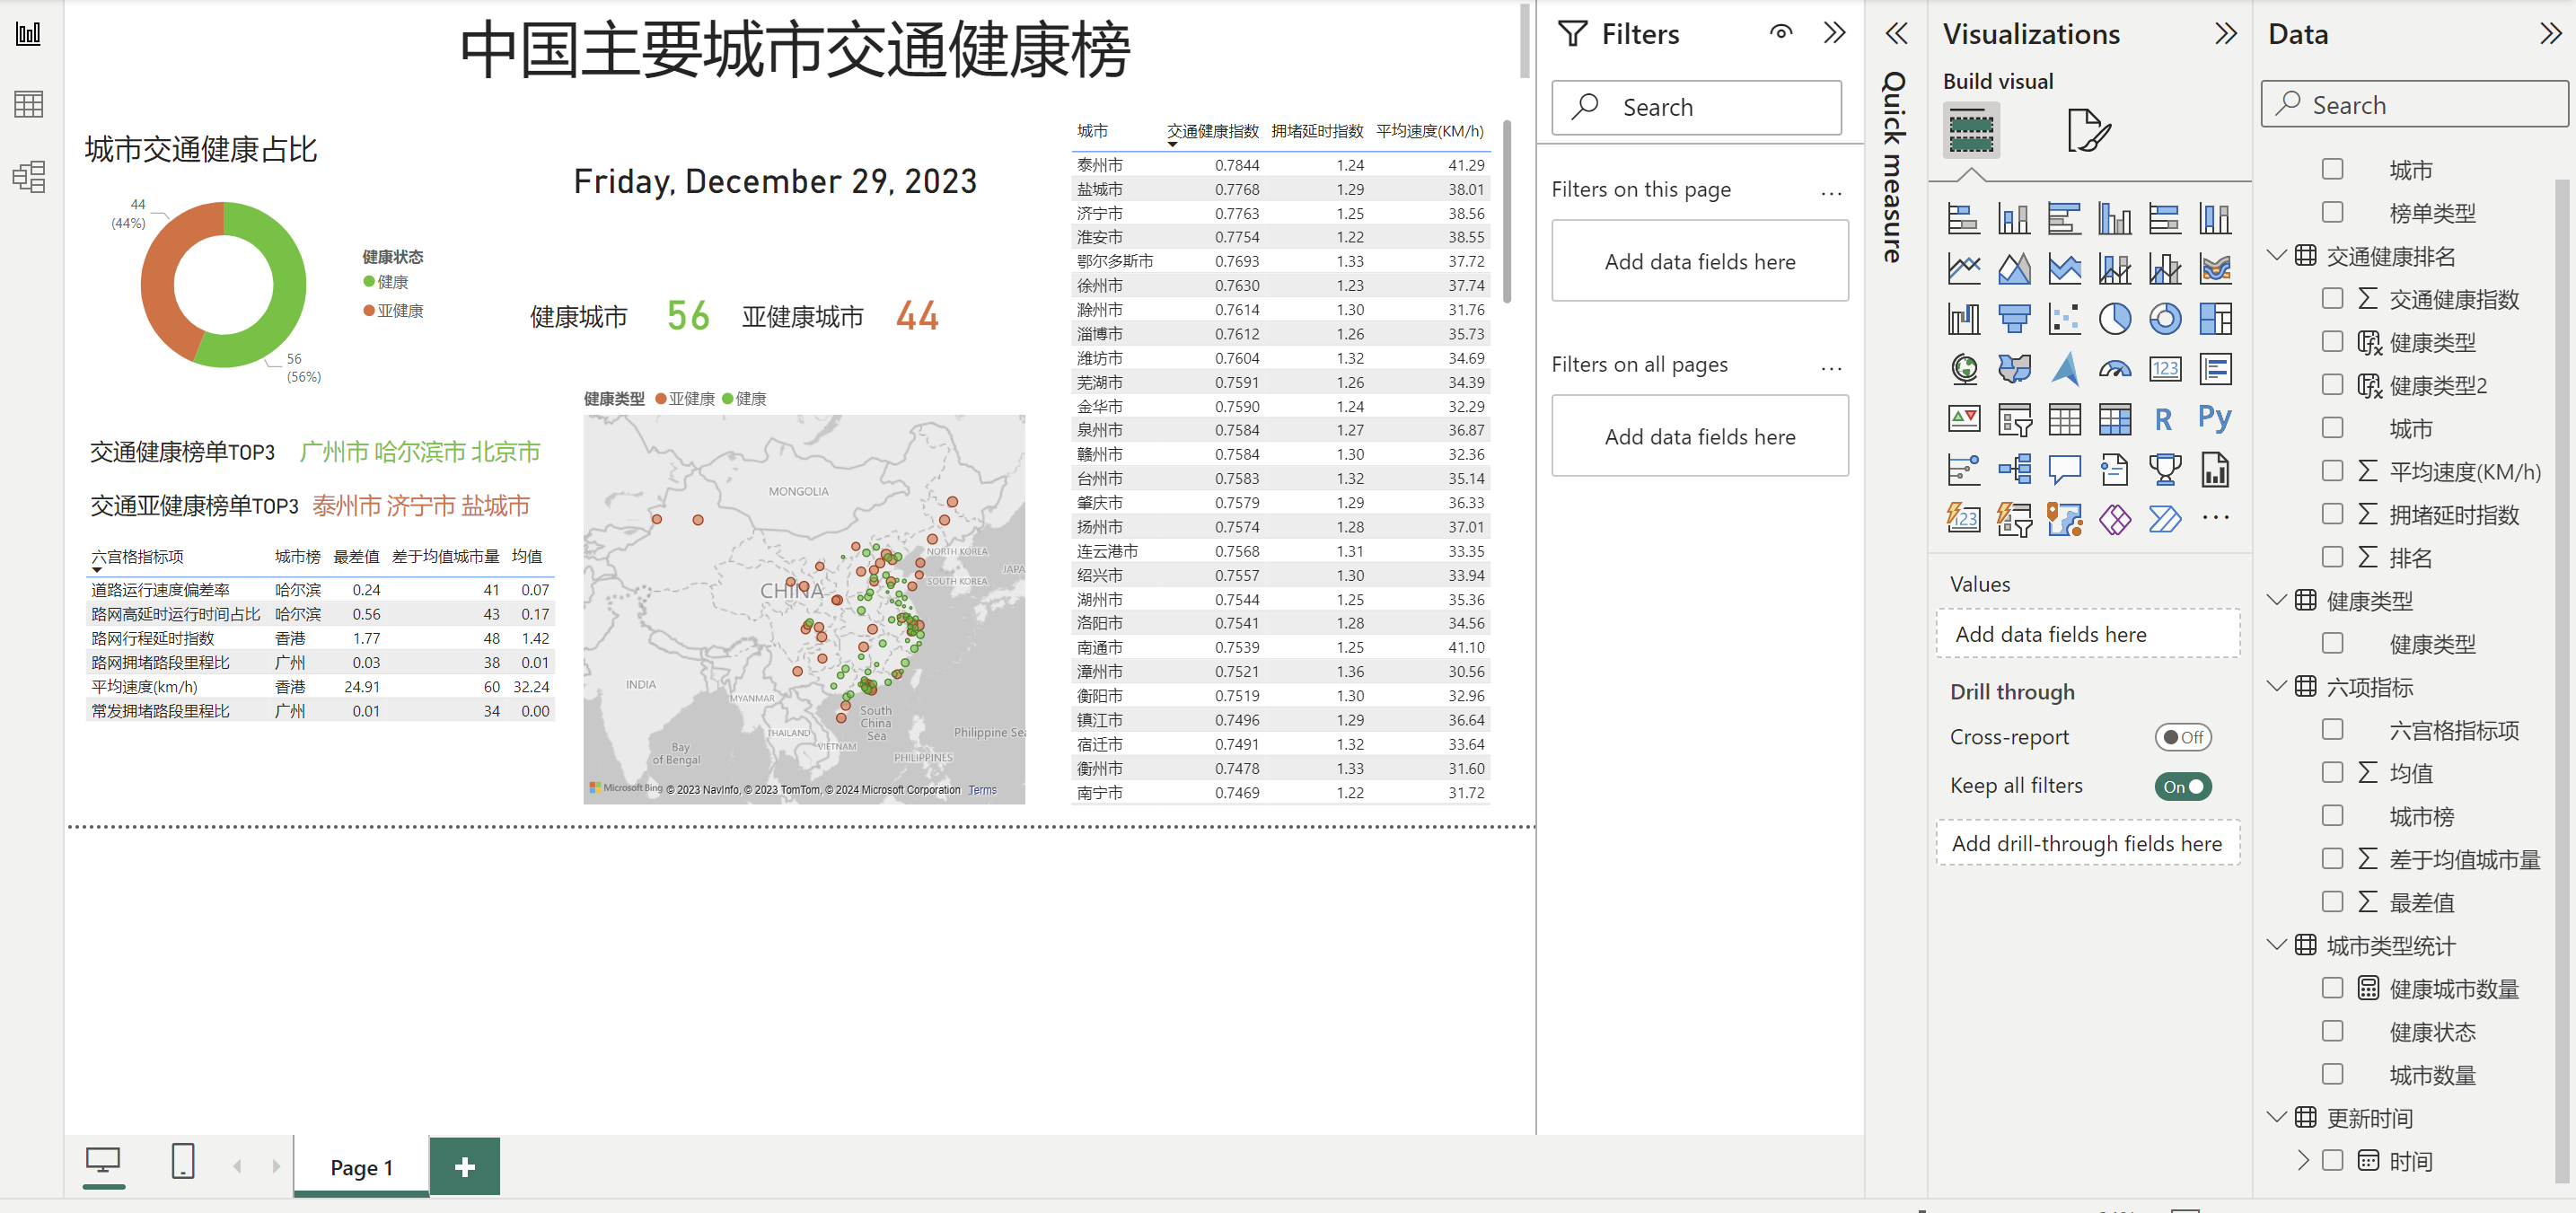Tick the 健康城市数量 field checkbox
2576x1213 pixels.
click(x=2332, y=988)
